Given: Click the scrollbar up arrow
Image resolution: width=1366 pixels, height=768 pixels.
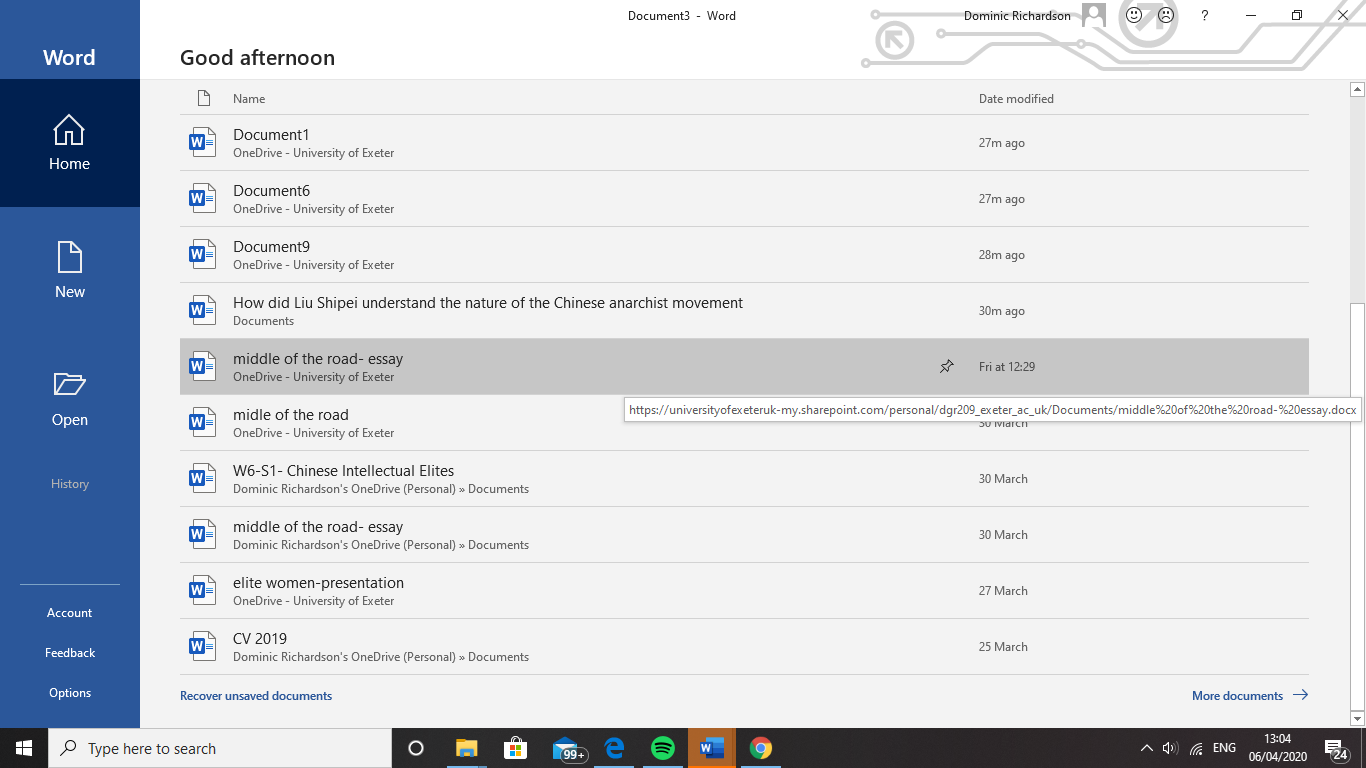Looking at the screenshot, I should pos(1357,90).
